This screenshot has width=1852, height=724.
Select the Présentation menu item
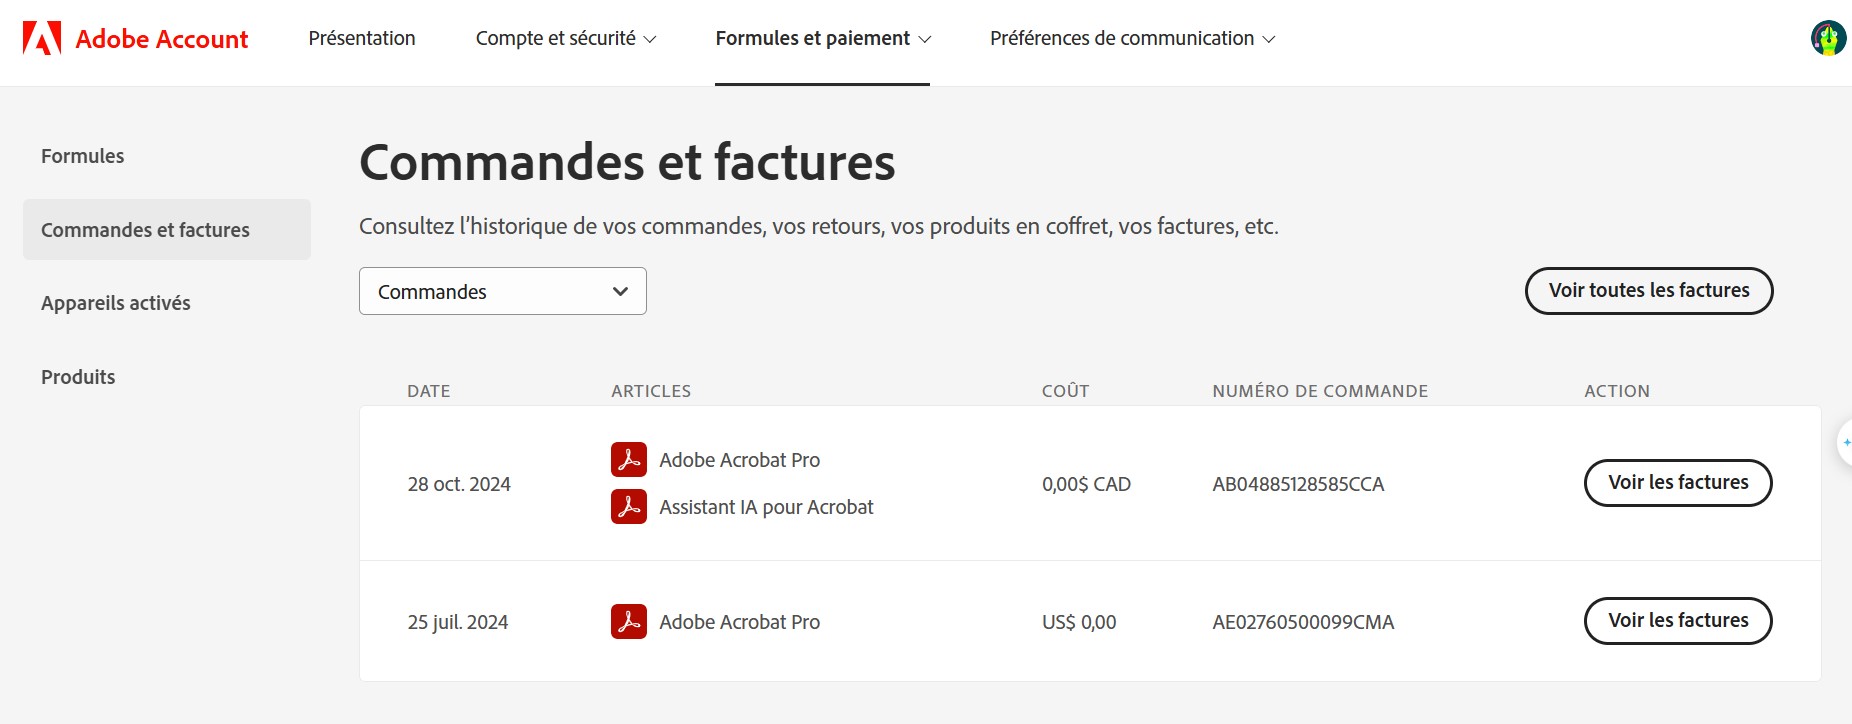coord(362,39)
